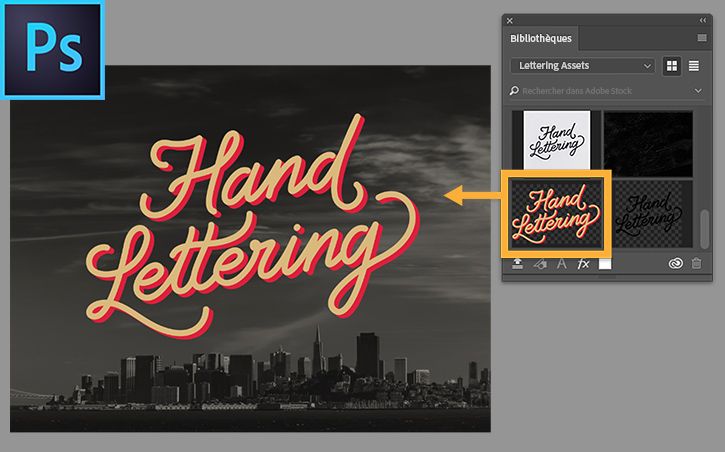The width and height of the screenshot is (725, 452).
Task: Click the Creative Cloud sync icon
Action: (676, 263)
